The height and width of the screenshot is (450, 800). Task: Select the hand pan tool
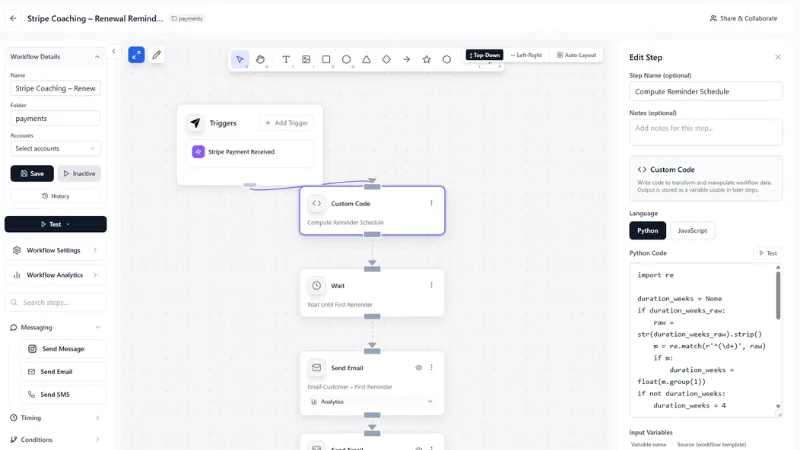point(260,59)
